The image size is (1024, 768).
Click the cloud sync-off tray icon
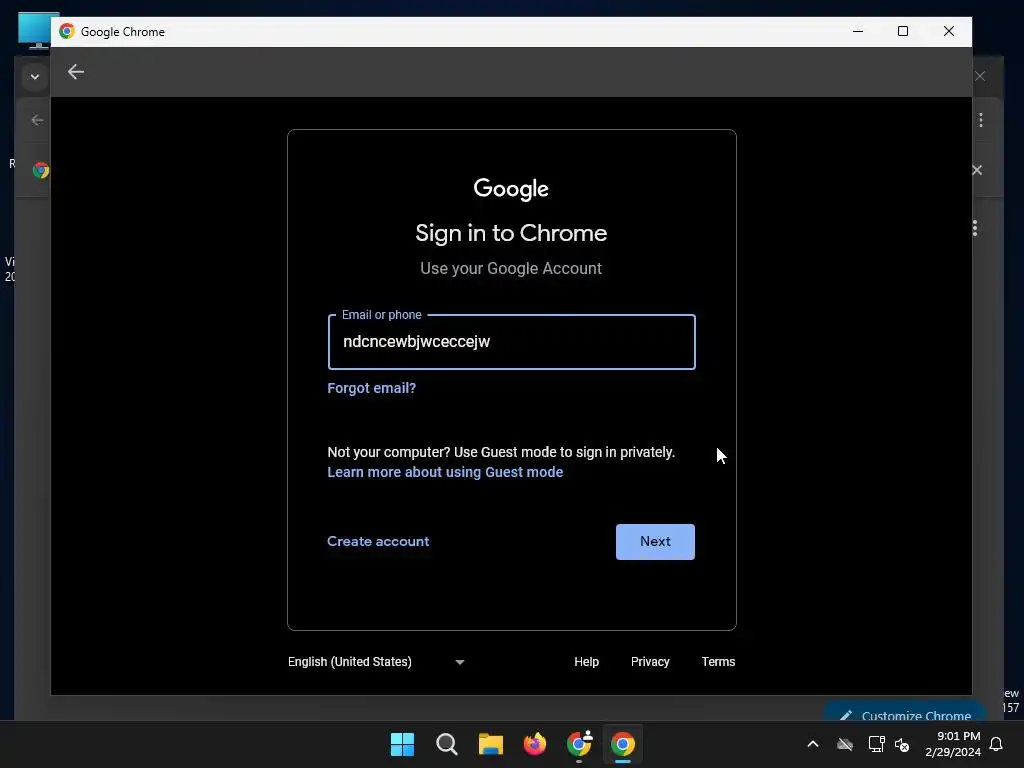[845, 744]
